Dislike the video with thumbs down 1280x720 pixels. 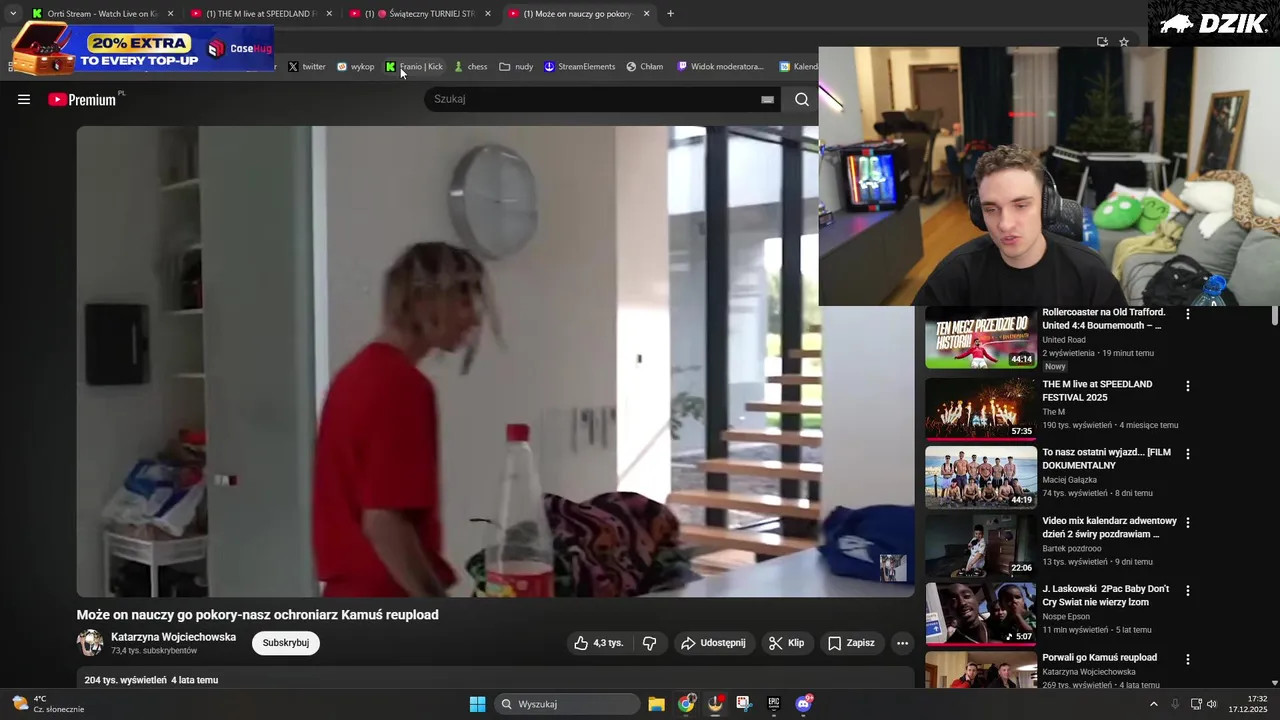[x=649, y=643]
